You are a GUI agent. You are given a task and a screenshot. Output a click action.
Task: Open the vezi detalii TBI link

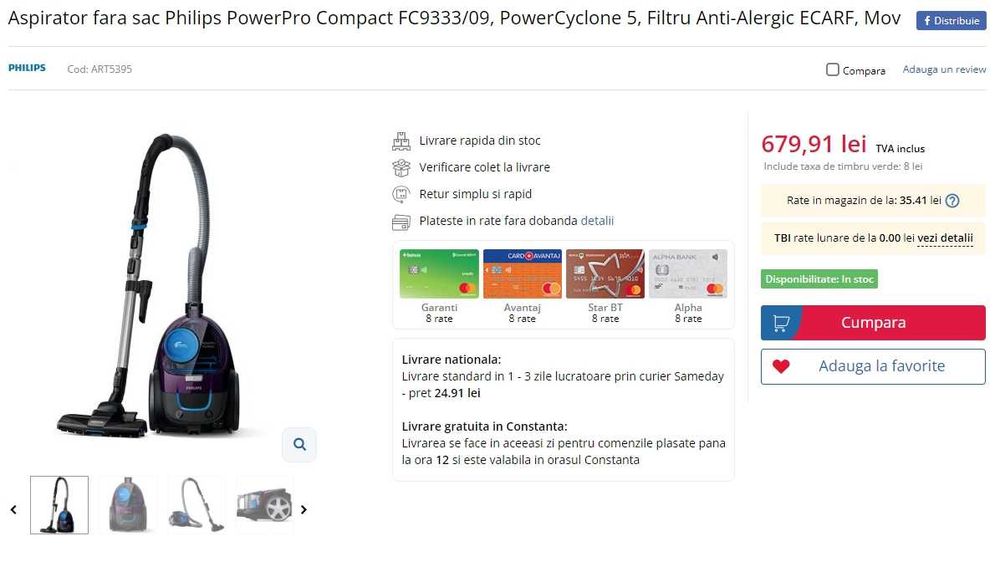[945, 238]
